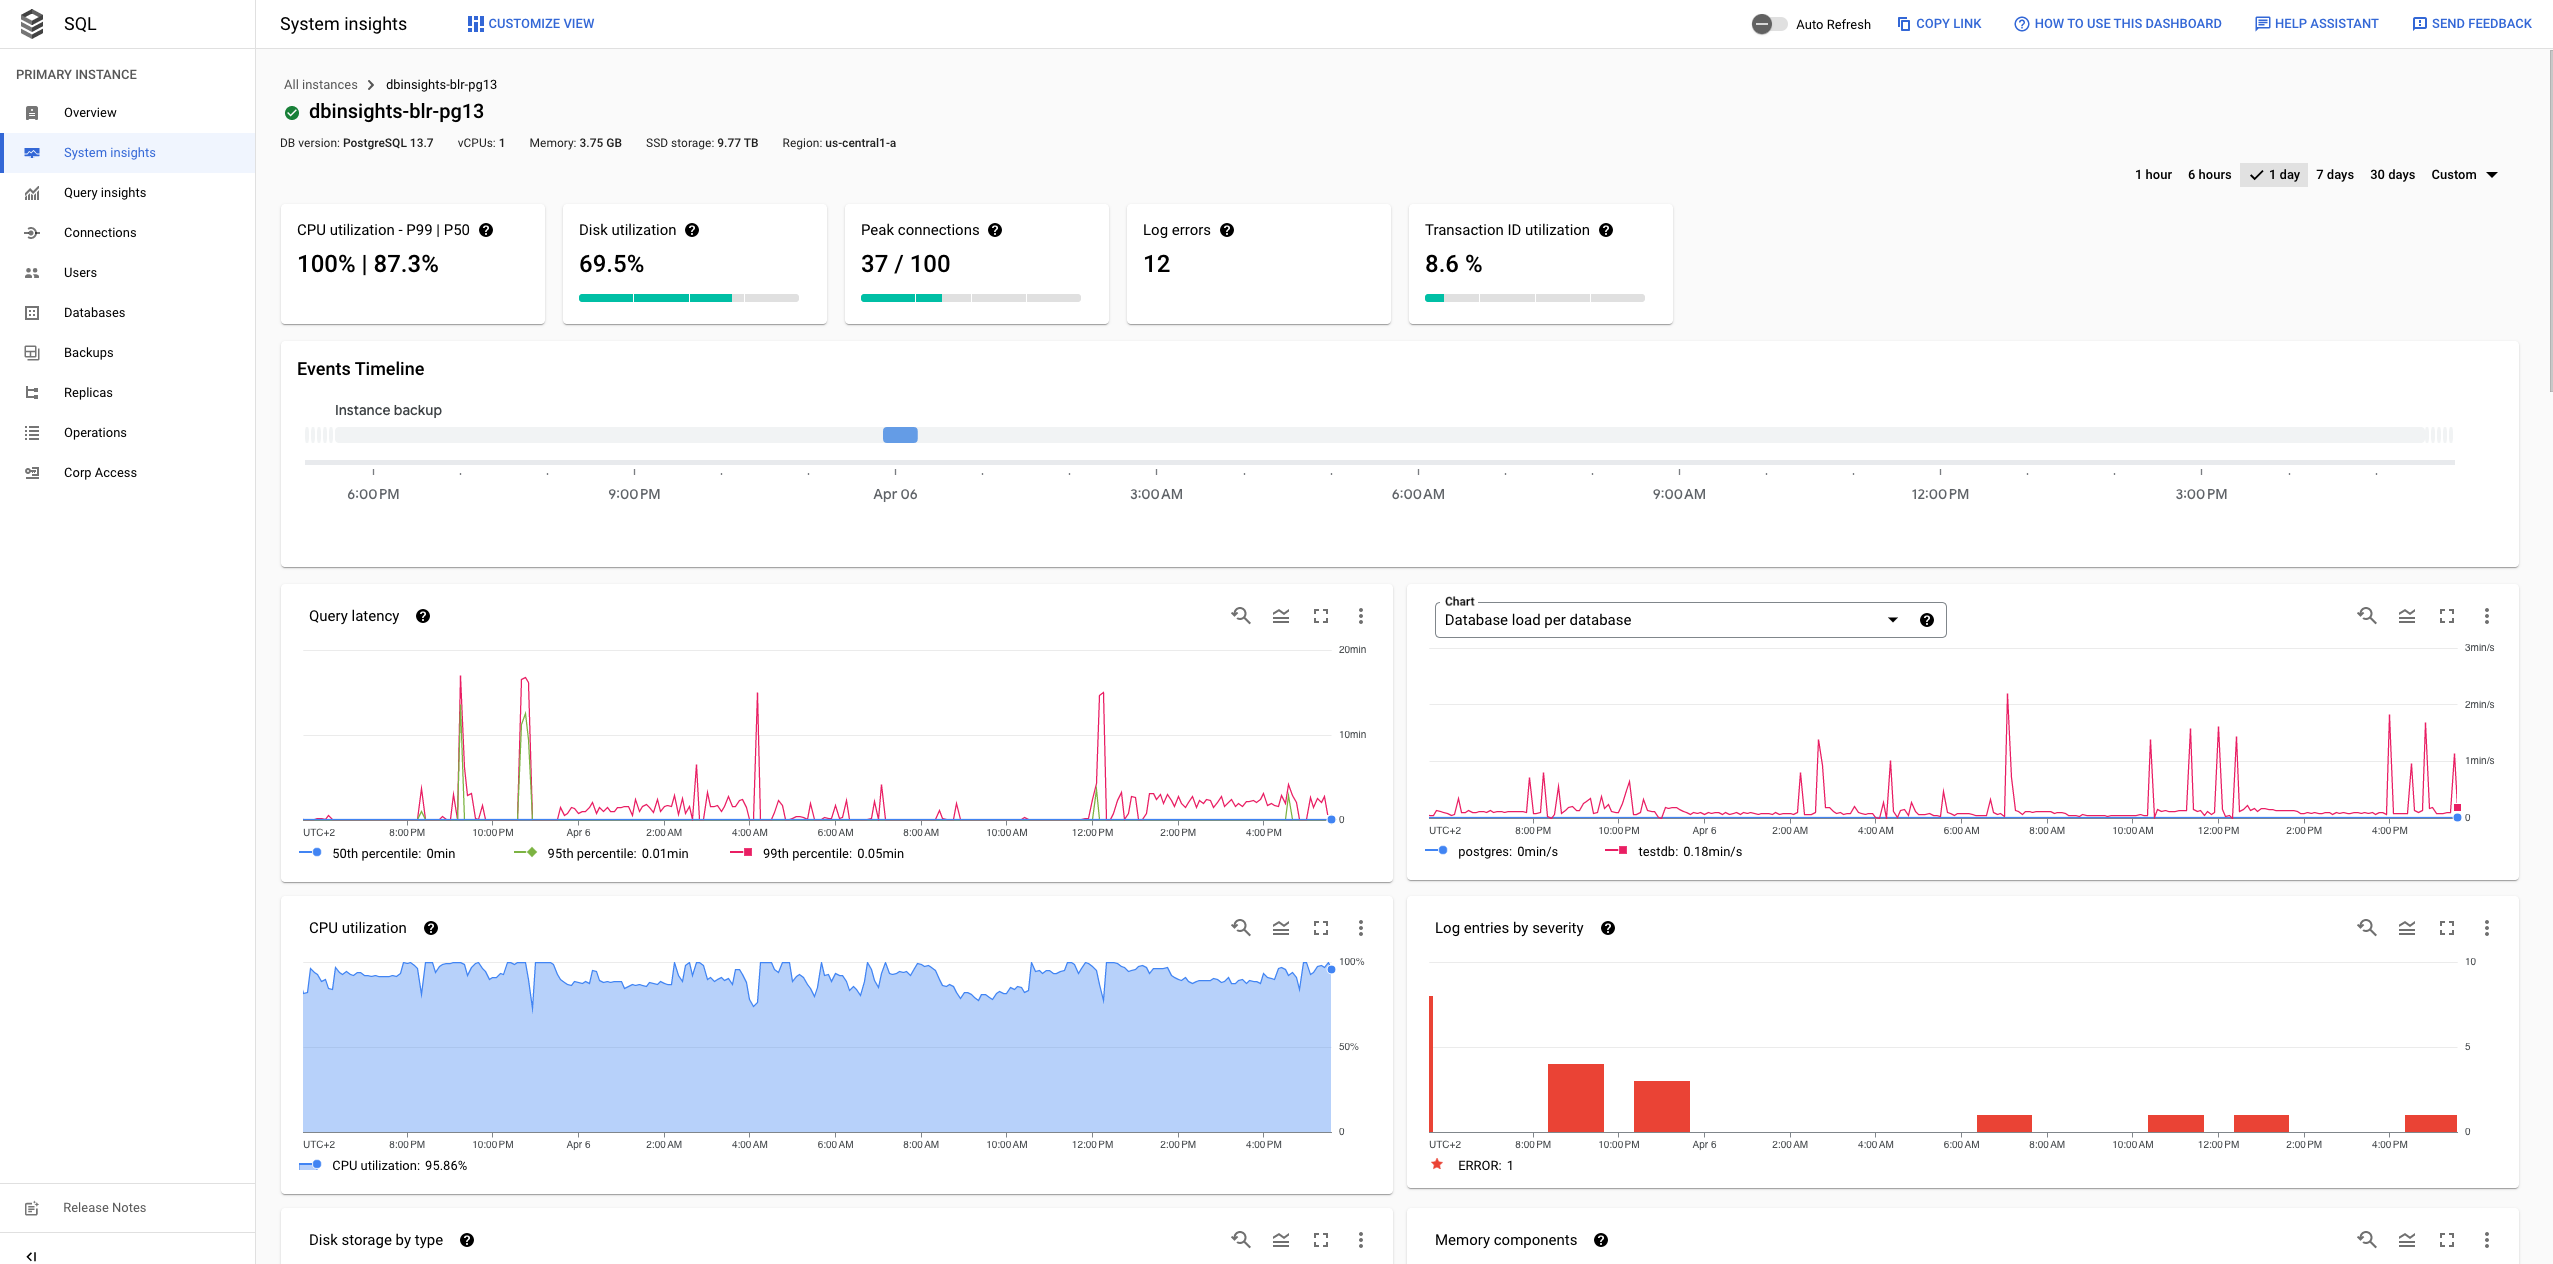Click the Connections sidebar icon
This screenshot has width=2553, height=1264.
[x=31, y=231]
